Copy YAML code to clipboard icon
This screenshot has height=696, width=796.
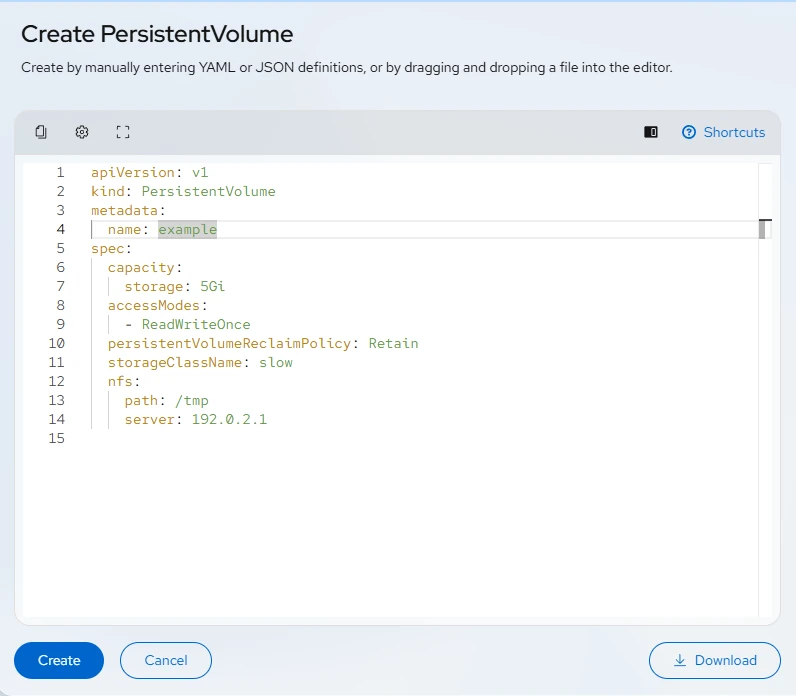pyautogui.click(x=41, y=132)
